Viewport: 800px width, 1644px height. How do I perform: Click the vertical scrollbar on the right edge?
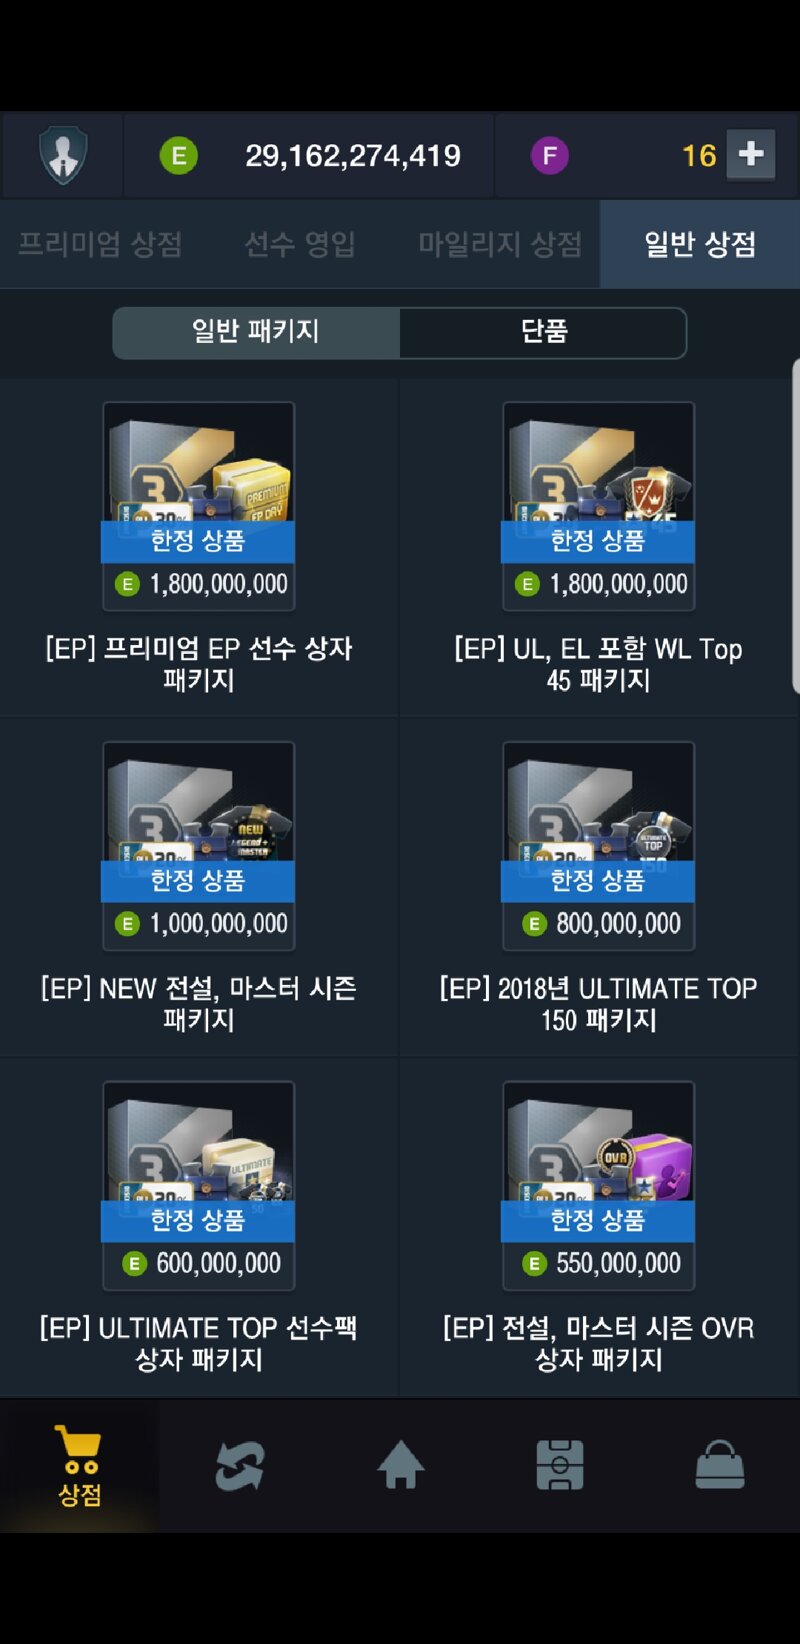(x=796, y=525)
